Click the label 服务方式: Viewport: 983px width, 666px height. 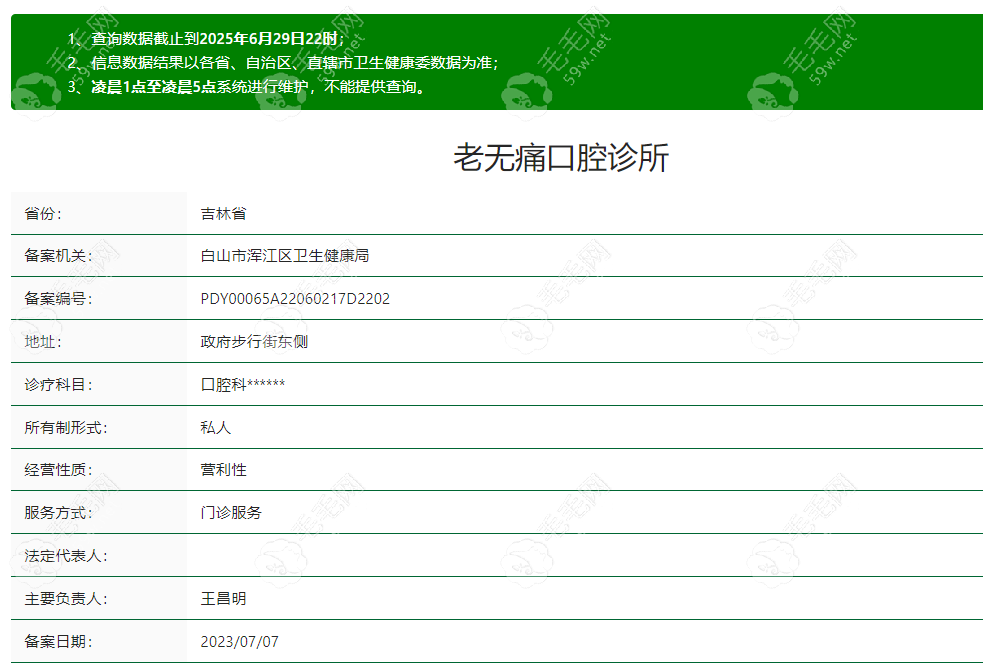click(58, 513)
